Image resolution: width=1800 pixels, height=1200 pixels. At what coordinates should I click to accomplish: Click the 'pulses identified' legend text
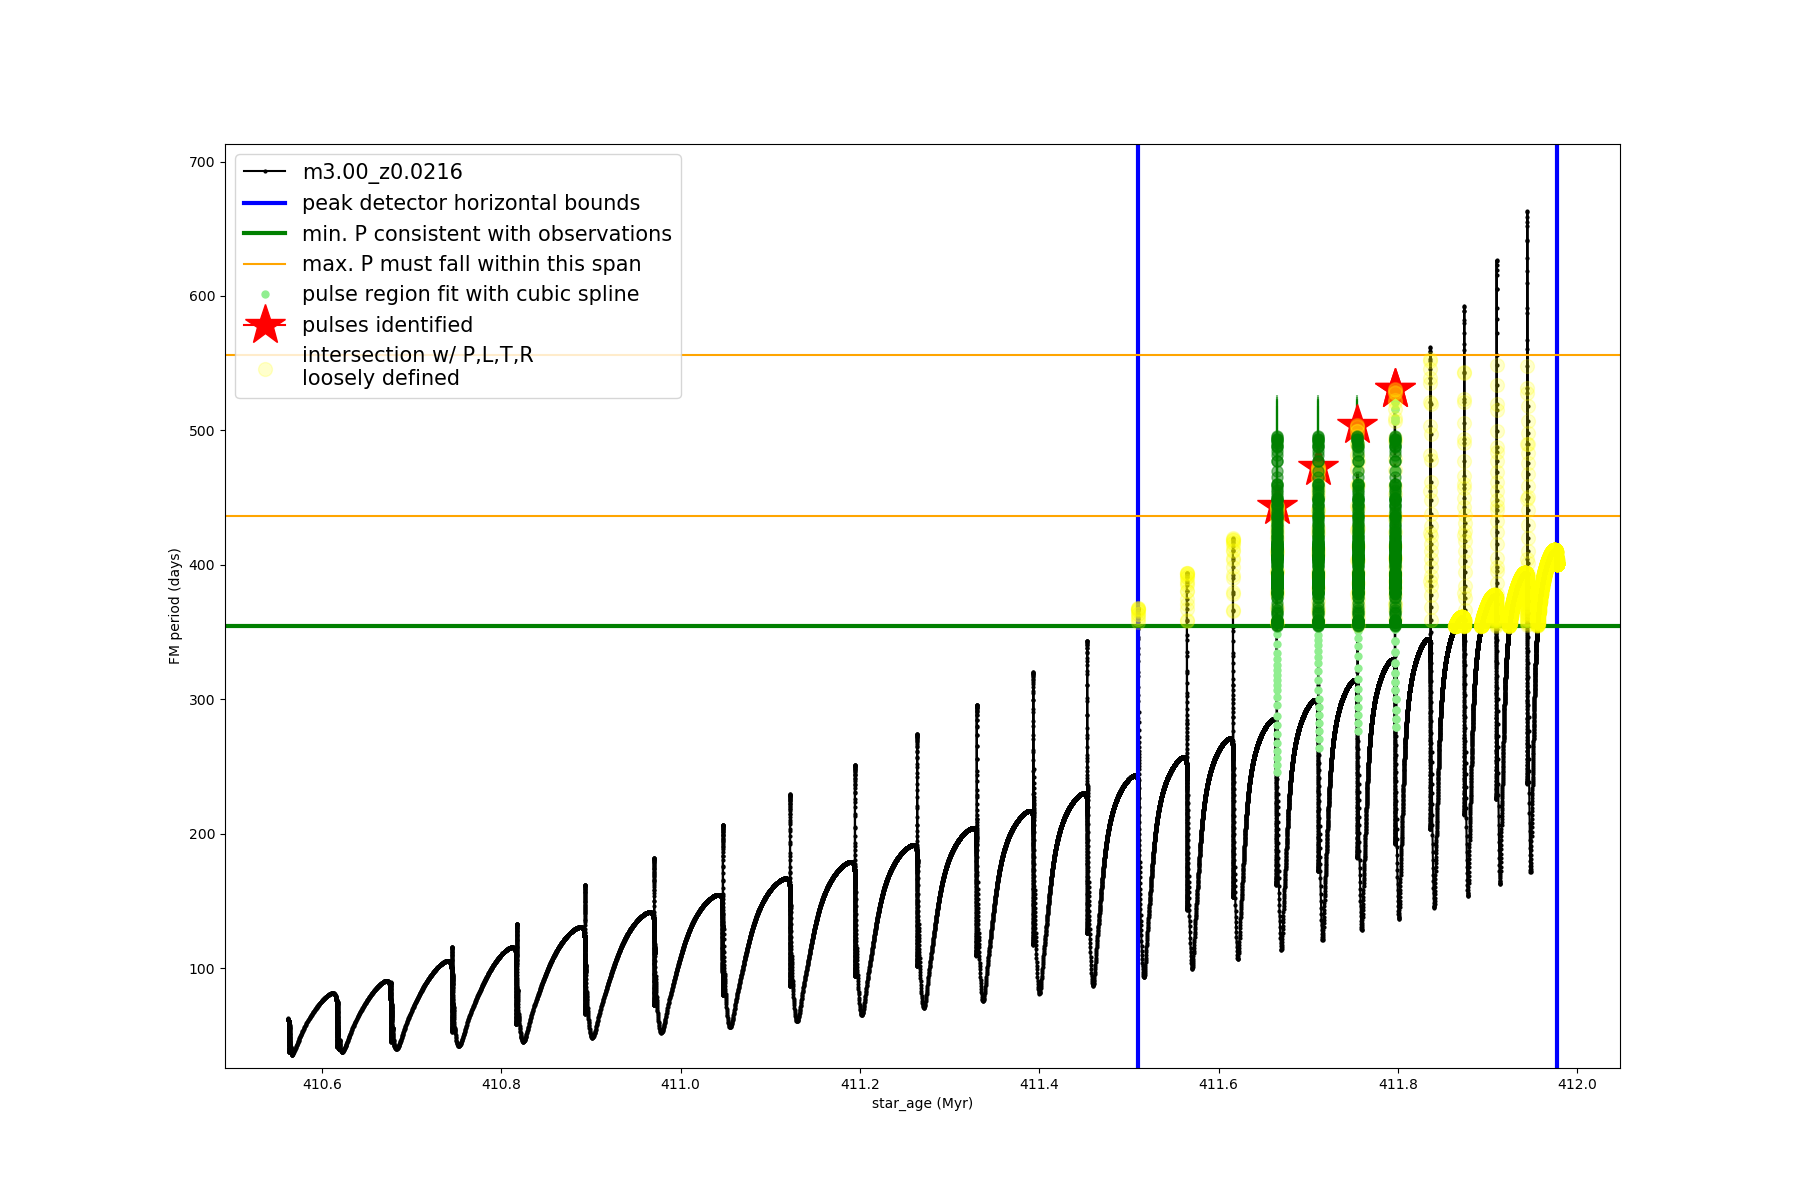[387, 325]
